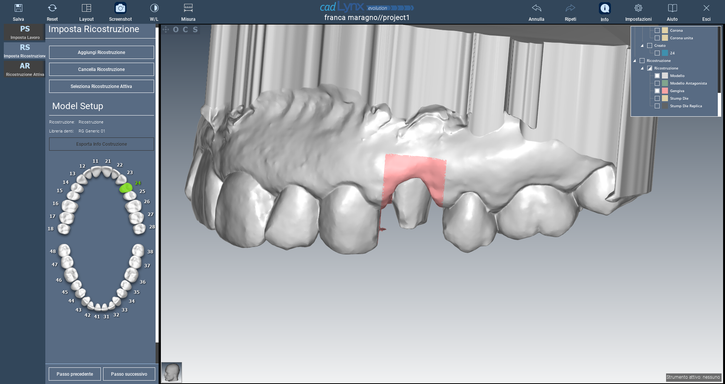This screenshot has height=384, width=725.
Task: Open the W/L contrast tool
Action: (x=154, y=8)
